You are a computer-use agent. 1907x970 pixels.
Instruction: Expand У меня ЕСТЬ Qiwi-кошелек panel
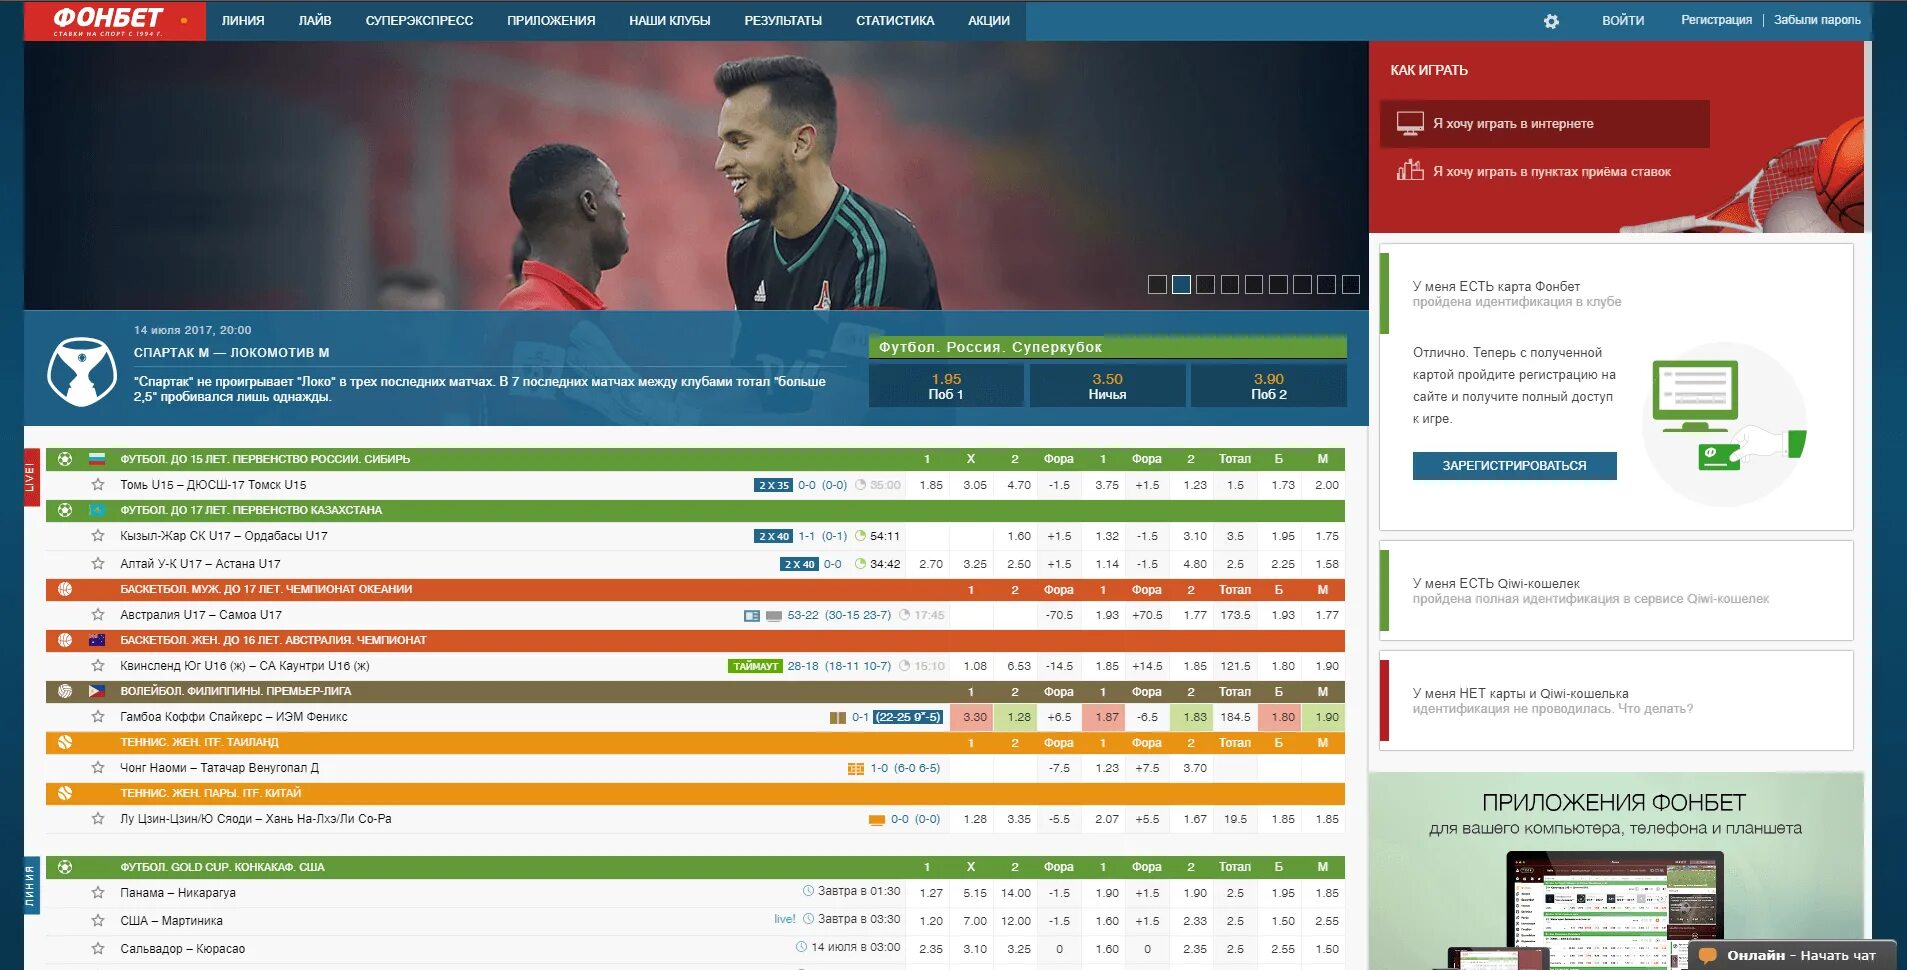click(x=1616, y=590)
